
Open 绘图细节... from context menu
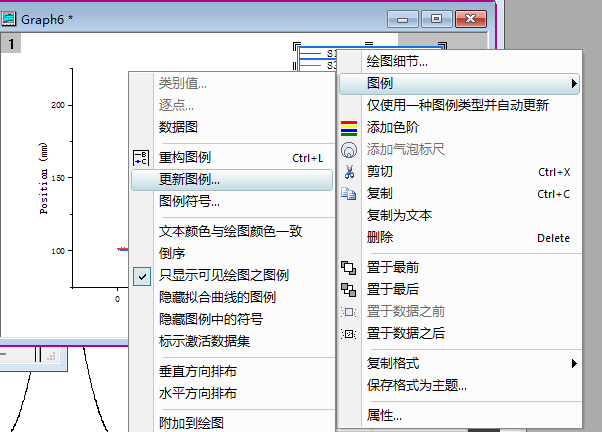click(397, 61)
